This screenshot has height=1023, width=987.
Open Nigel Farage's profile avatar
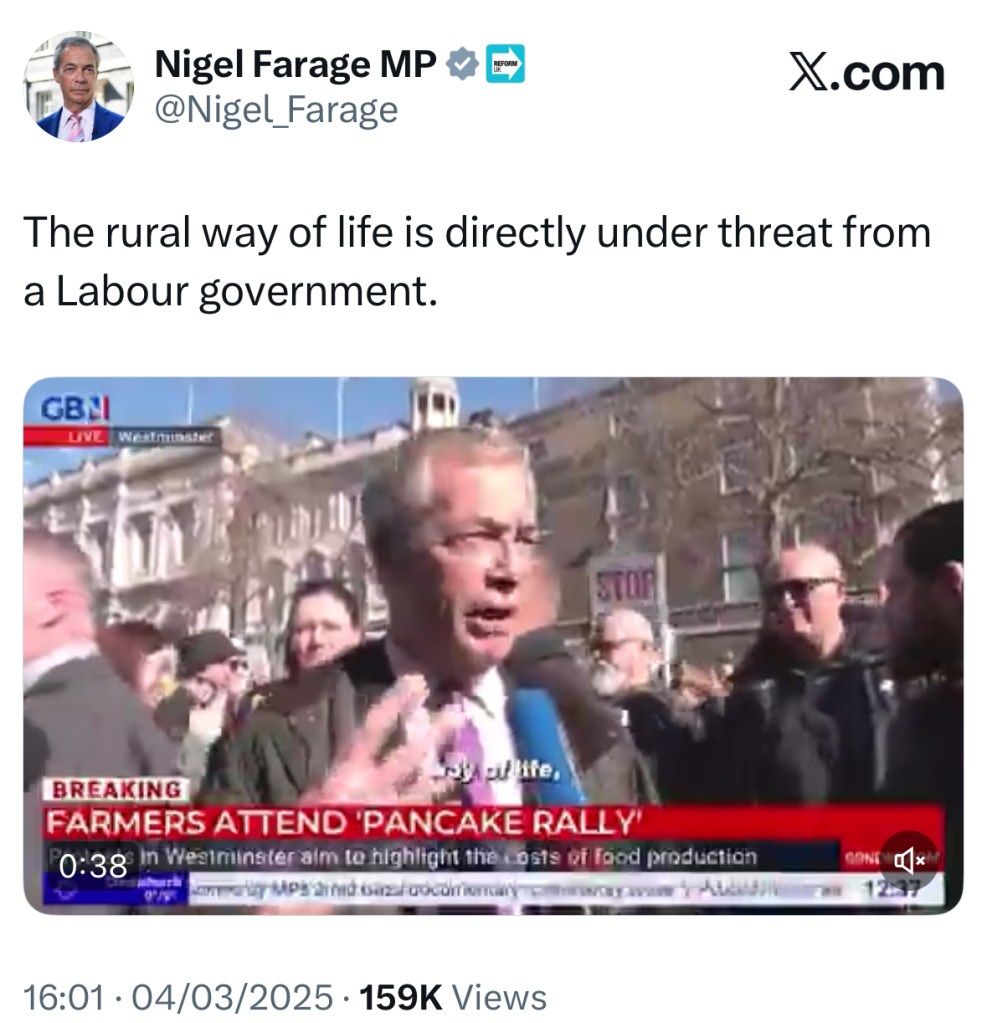79,86
